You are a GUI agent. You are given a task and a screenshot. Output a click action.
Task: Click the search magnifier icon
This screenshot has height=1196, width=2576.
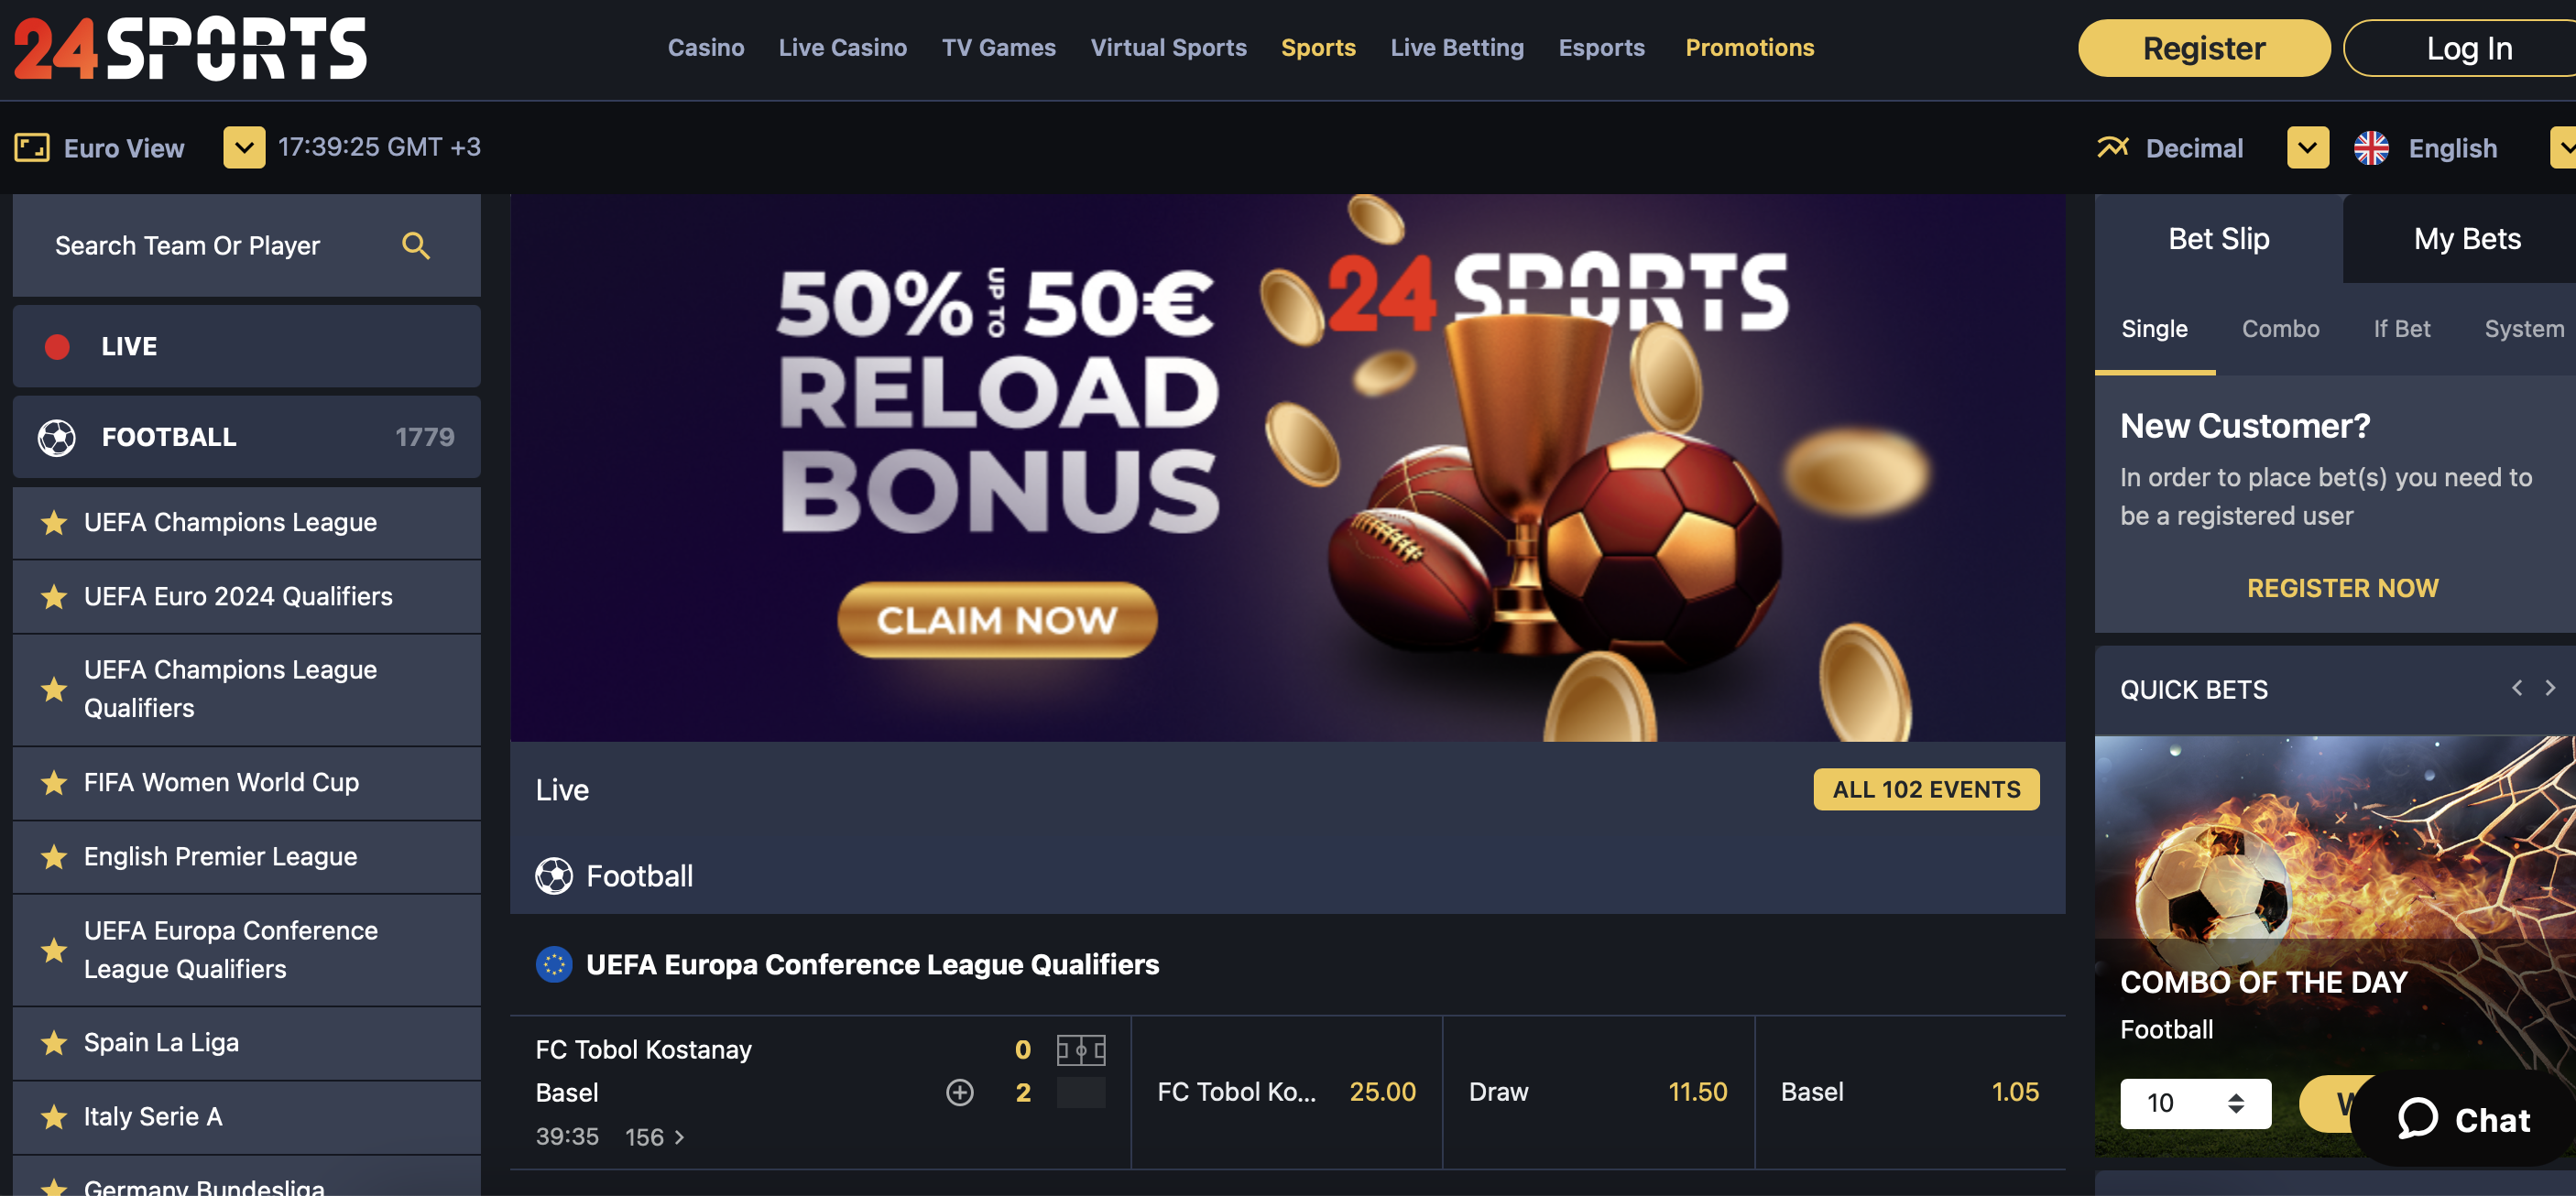click(416, 246)
